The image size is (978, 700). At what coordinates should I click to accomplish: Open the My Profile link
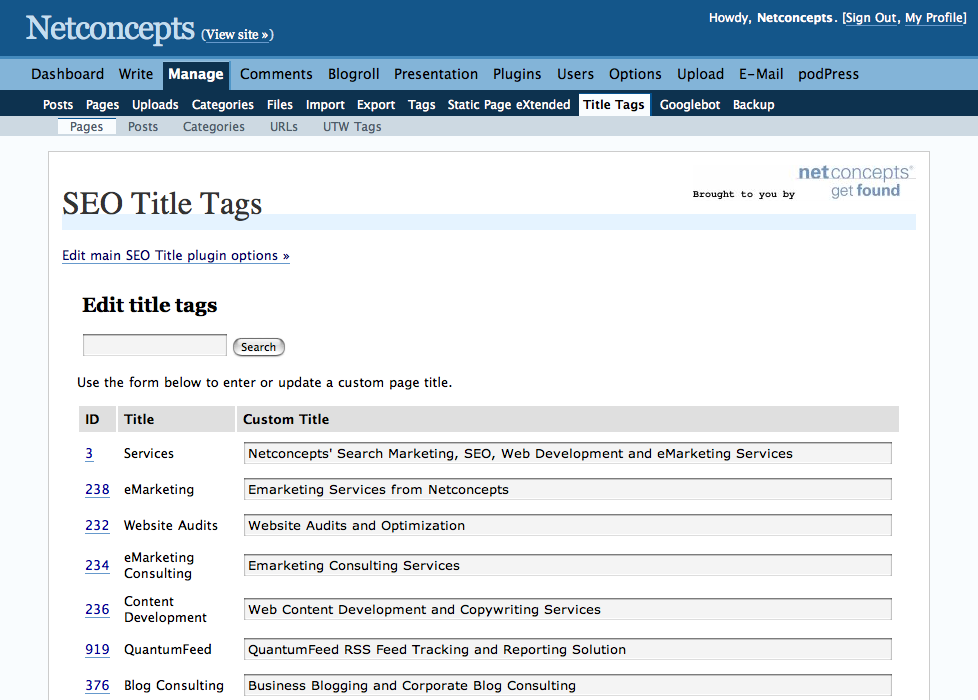(934, 18)
